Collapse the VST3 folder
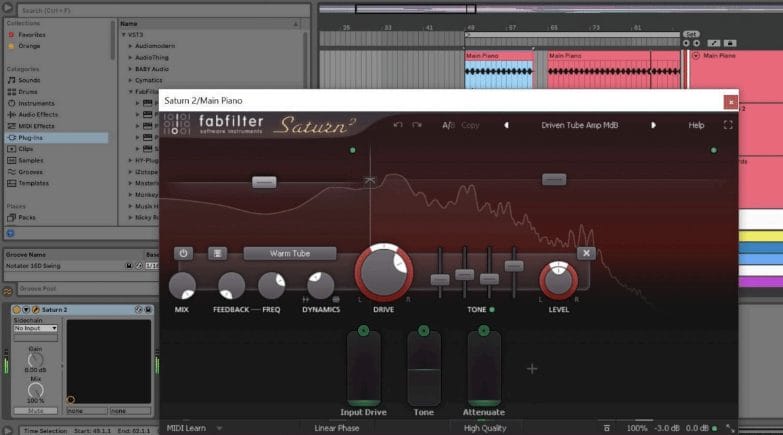 [124, 34]
